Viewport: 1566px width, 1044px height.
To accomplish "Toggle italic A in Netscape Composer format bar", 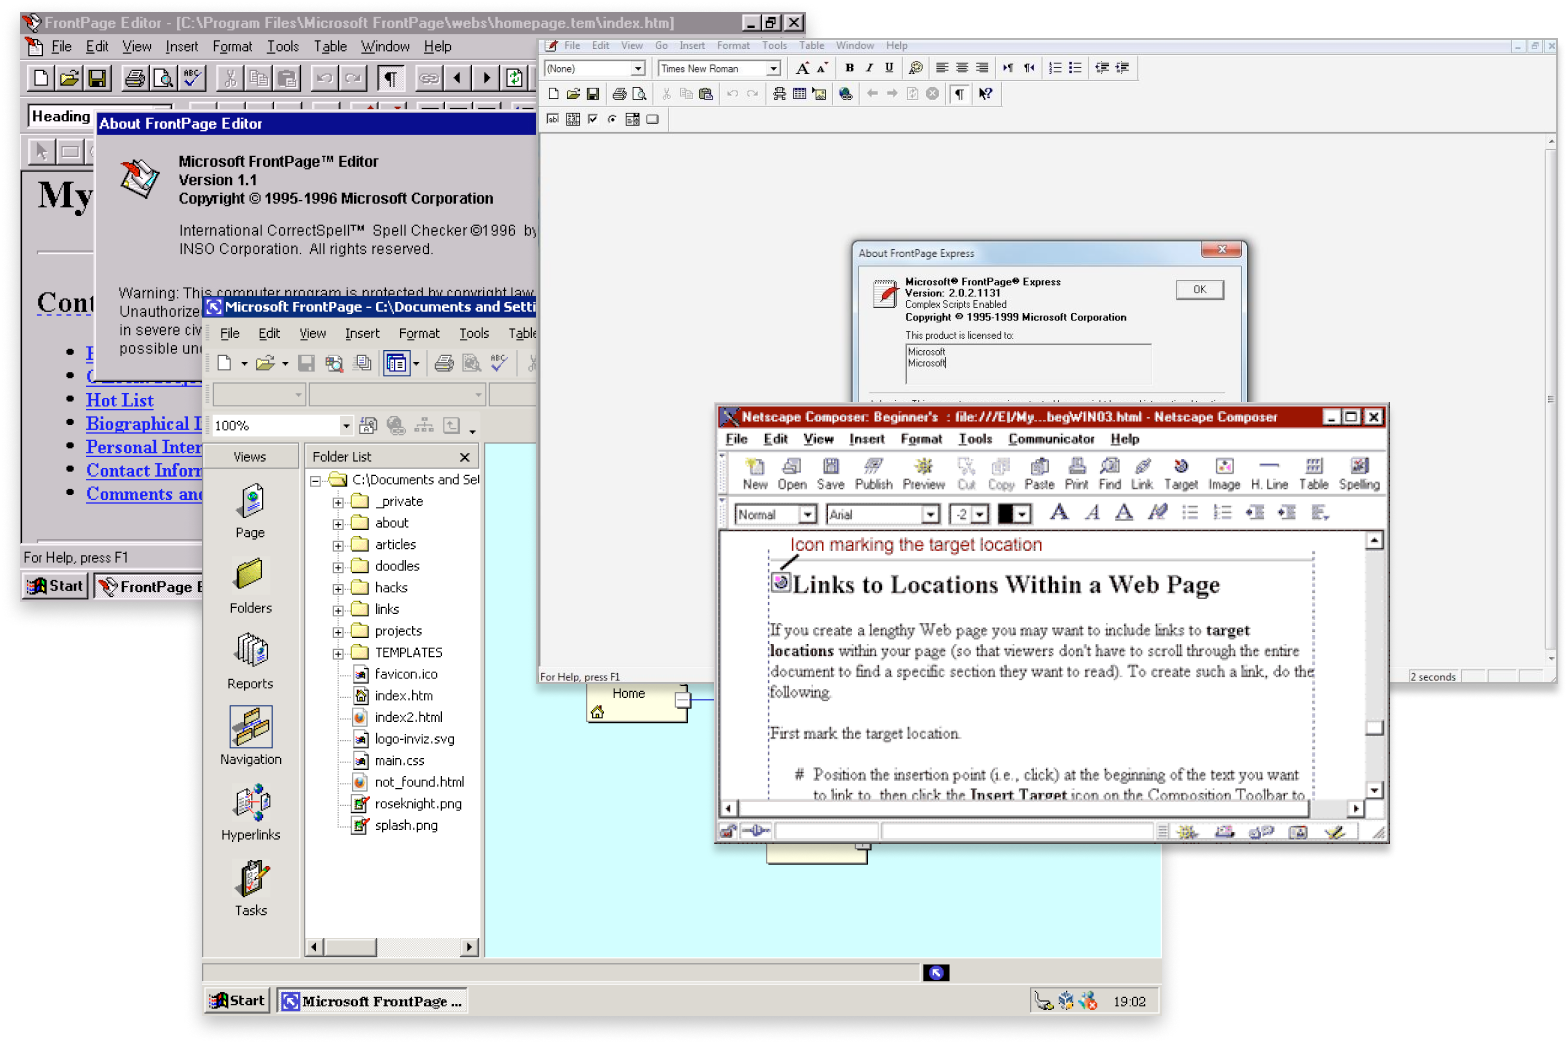I will tap(1092, 513).
